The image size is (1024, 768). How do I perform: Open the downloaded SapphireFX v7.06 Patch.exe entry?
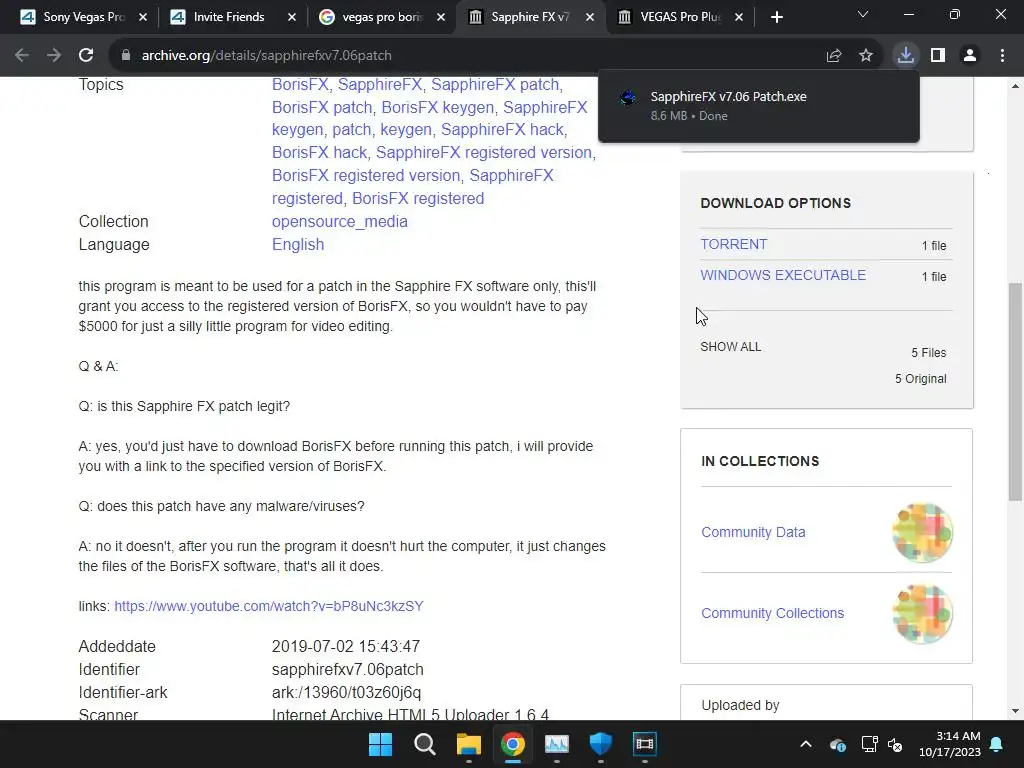tap(758, 106)
